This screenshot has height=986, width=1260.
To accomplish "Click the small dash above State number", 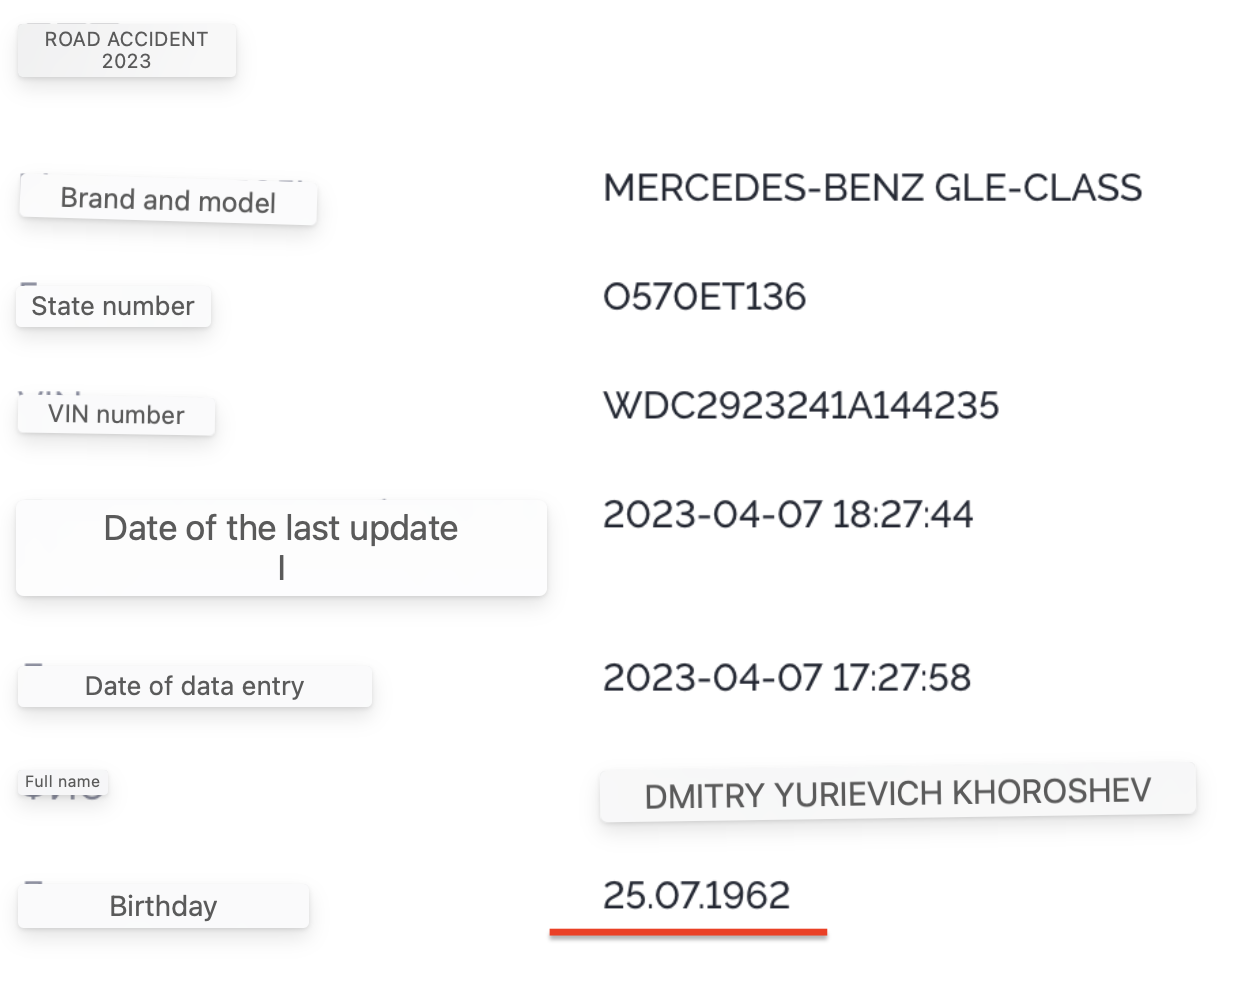I will 29,285.
